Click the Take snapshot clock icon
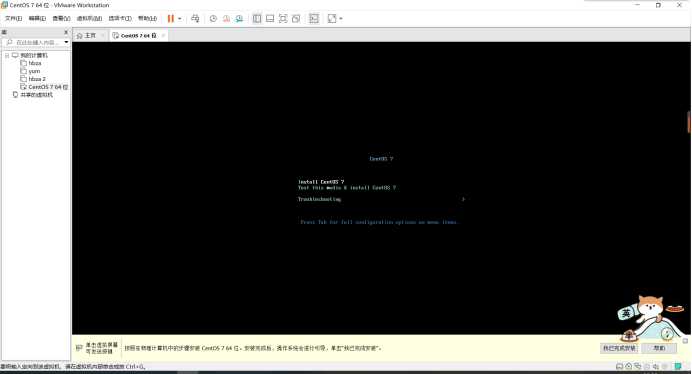This screenshot has height=374, width=692. (213, 18)
